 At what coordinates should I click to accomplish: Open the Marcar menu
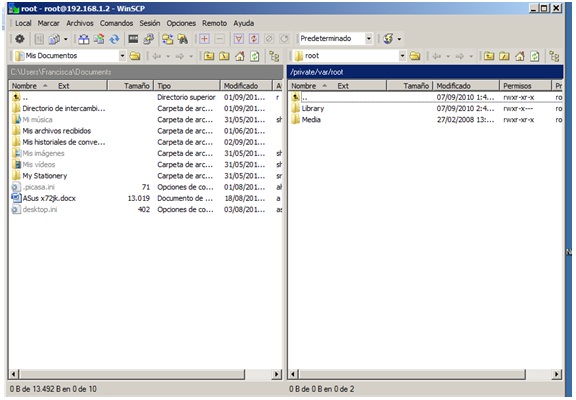(48, 23)
